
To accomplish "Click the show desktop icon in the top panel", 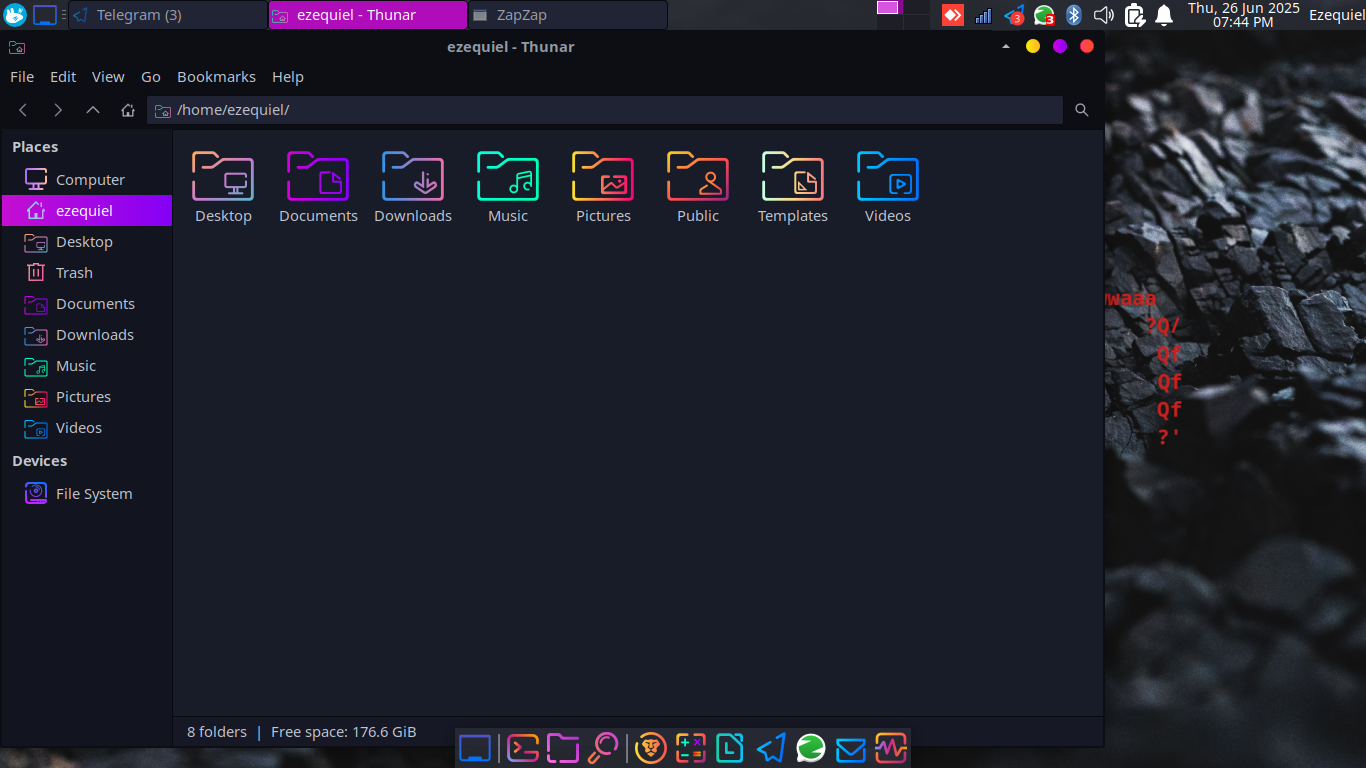I will pyautogui.click(x=45, y=15).
